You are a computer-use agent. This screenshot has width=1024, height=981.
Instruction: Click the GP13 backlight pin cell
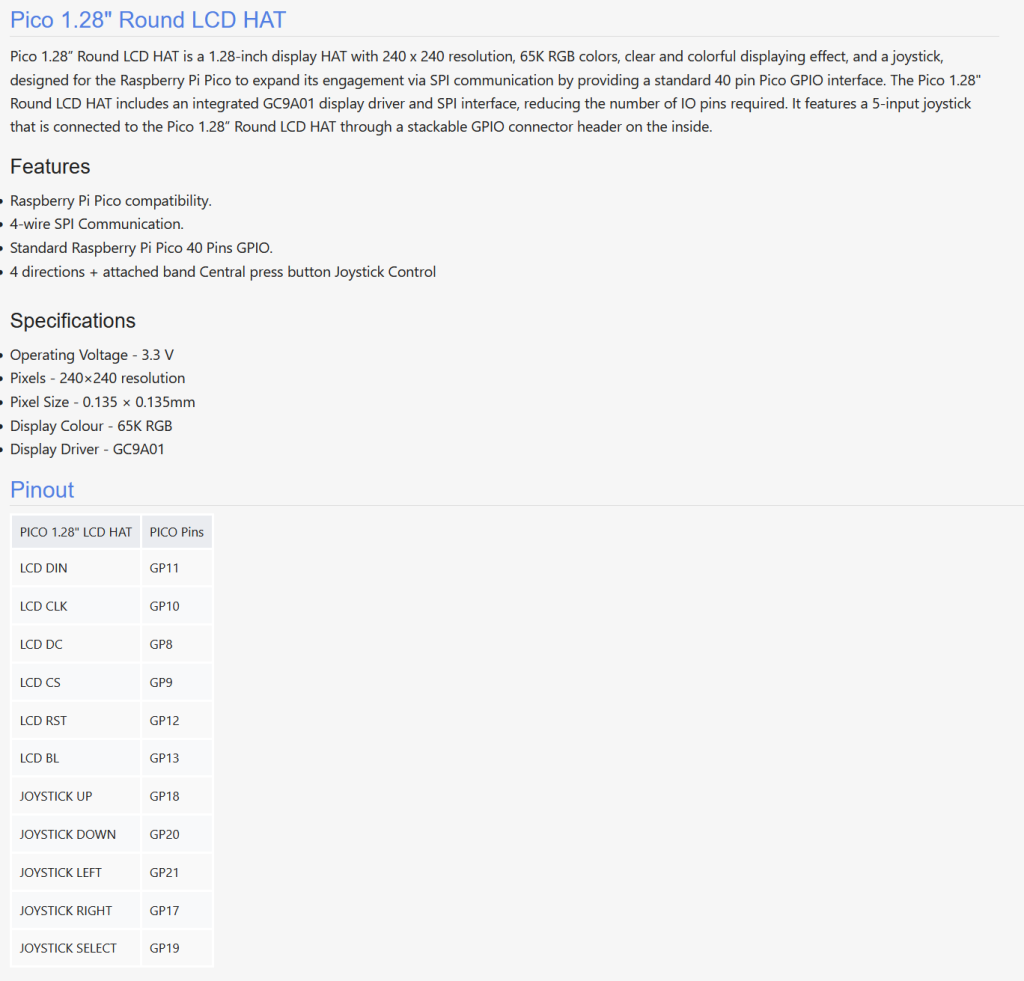click(x=165, y=758)
